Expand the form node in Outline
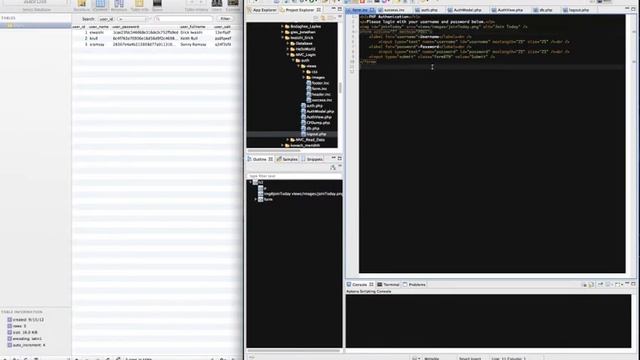Screen dimensions: 640x360 256,200
